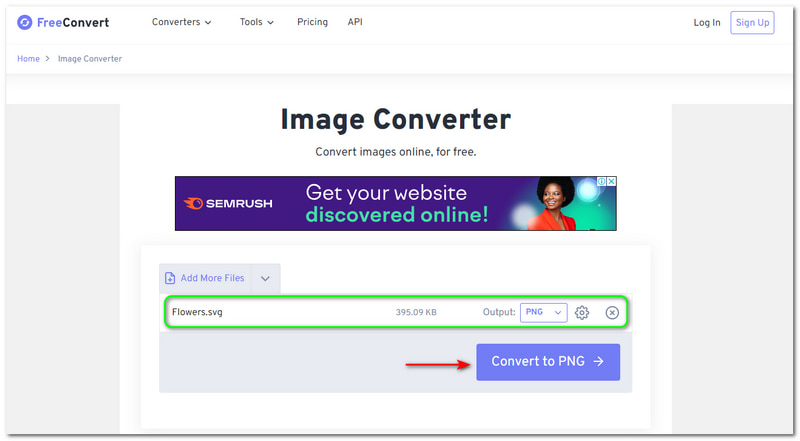800x441 pixels.
Task: Select the Flowers.svg file name
Action: pos(197,312)
